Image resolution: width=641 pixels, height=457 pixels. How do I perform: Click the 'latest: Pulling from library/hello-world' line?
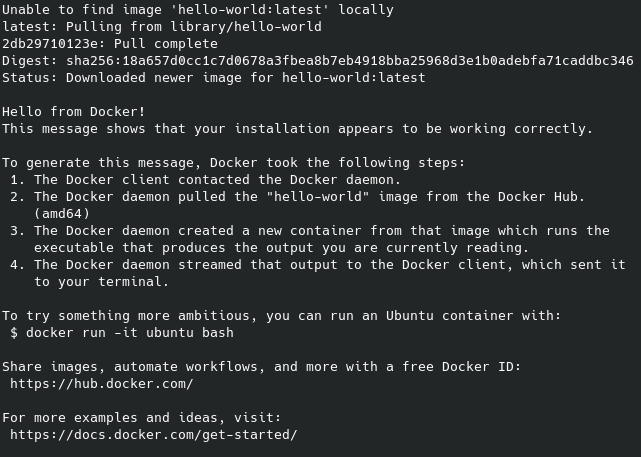click(161, 26)
